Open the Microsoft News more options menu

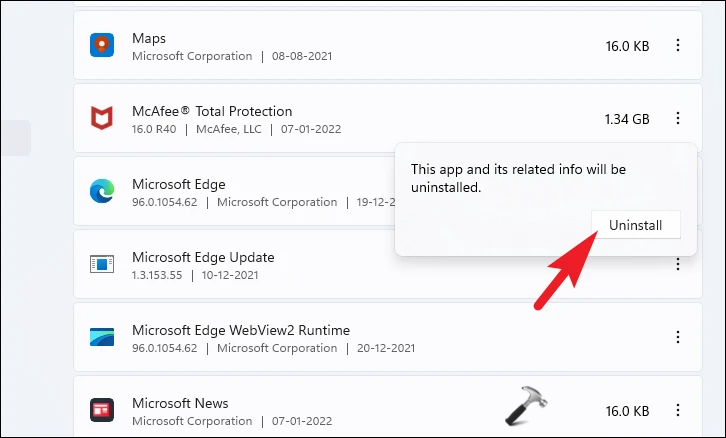(x=678, y=410)
